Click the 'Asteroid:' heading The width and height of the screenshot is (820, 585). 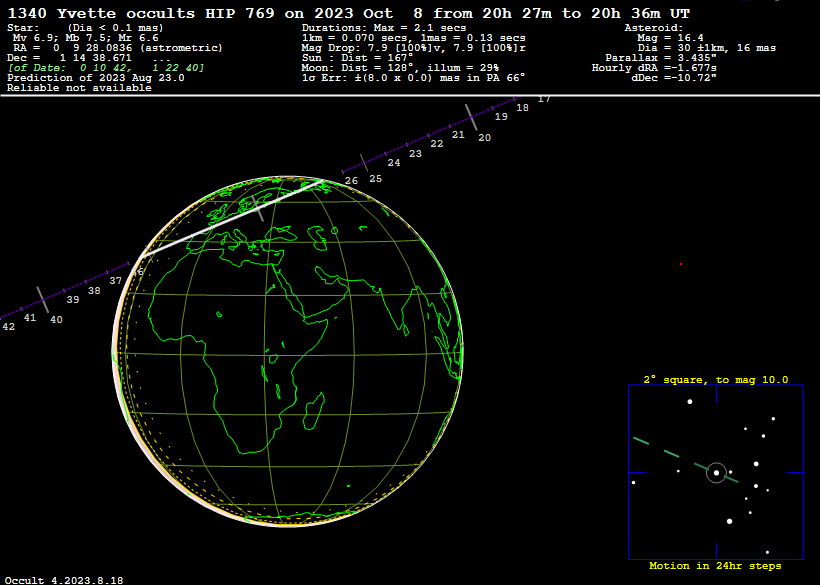[x=654, y=28]
